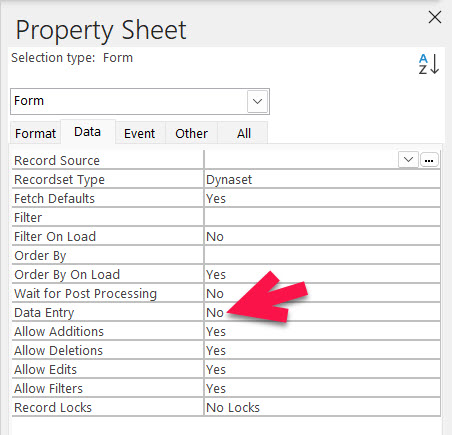The width and height of the screenshot is (452, 435).
Task: Toggle the Allow Additions value
Action: click(322, 331)
